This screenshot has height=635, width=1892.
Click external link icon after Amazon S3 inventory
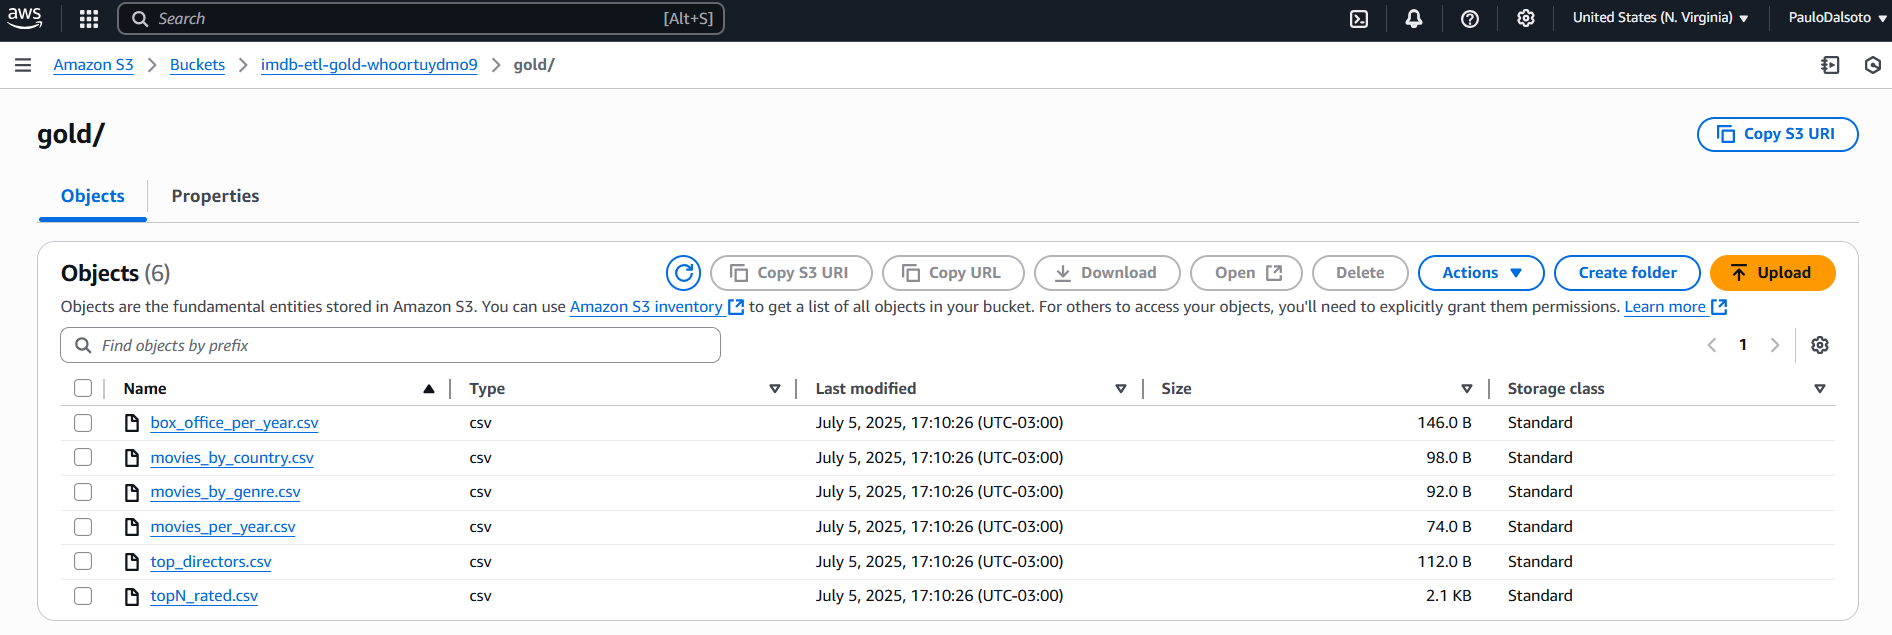(736, 307)
